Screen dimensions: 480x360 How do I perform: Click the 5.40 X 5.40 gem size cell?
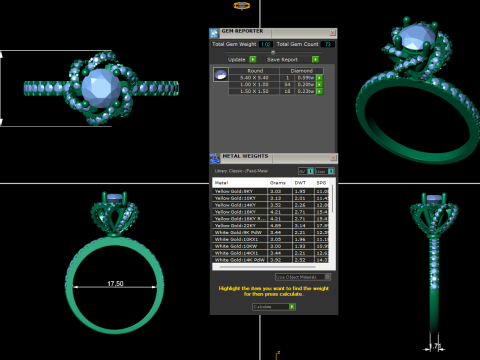(254, 78)
